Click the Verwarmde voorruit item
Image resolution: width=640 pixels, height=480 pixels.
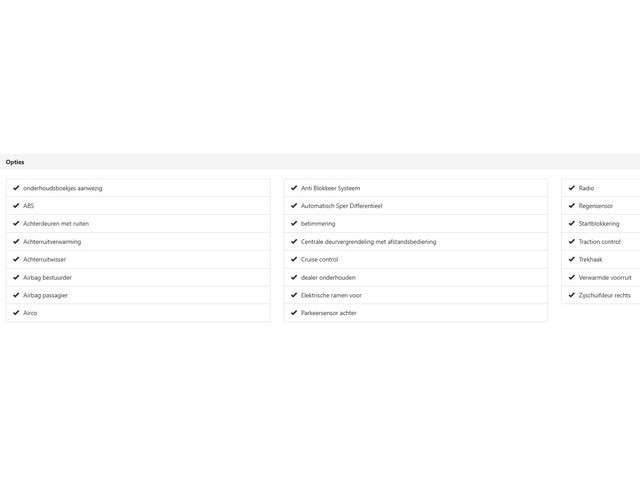pos(601,278)
